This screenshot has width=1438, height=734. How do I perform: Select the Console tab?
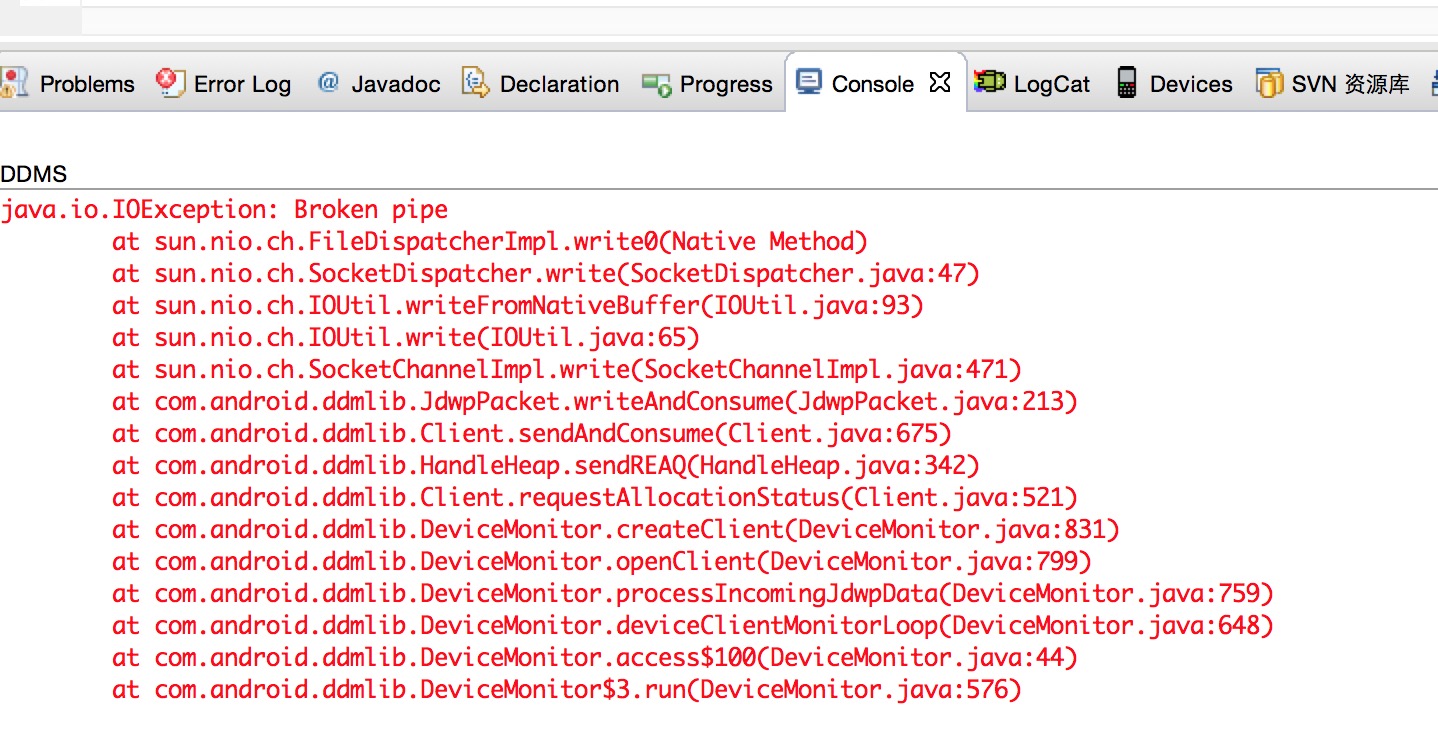pyautogui.click(x=872, y=85)
